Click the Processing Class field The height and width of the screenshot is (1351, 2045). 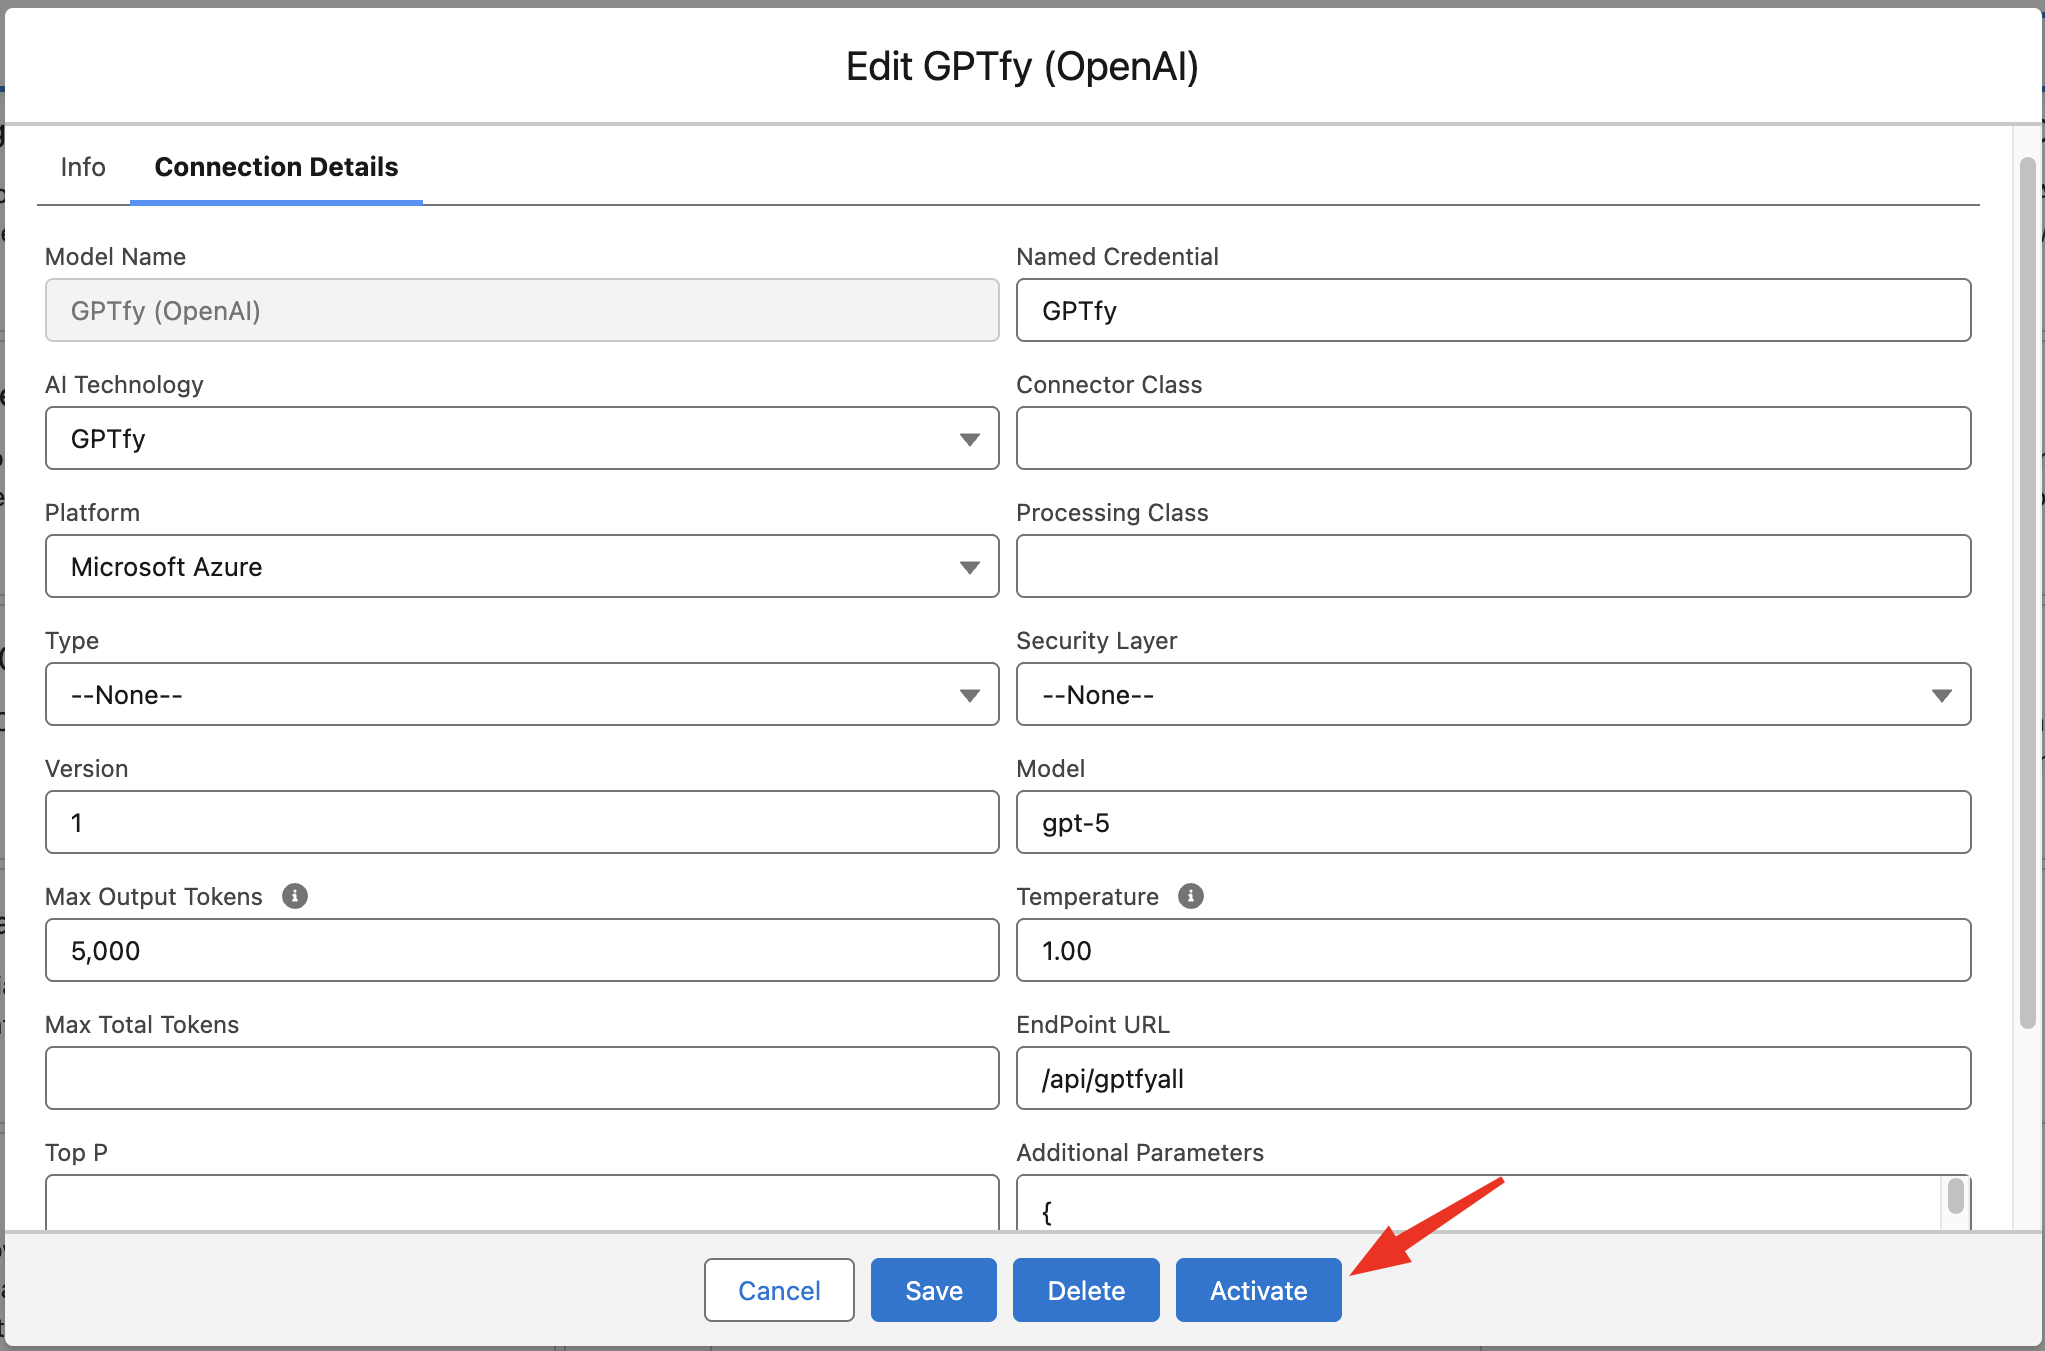(x=1493, y=566)
